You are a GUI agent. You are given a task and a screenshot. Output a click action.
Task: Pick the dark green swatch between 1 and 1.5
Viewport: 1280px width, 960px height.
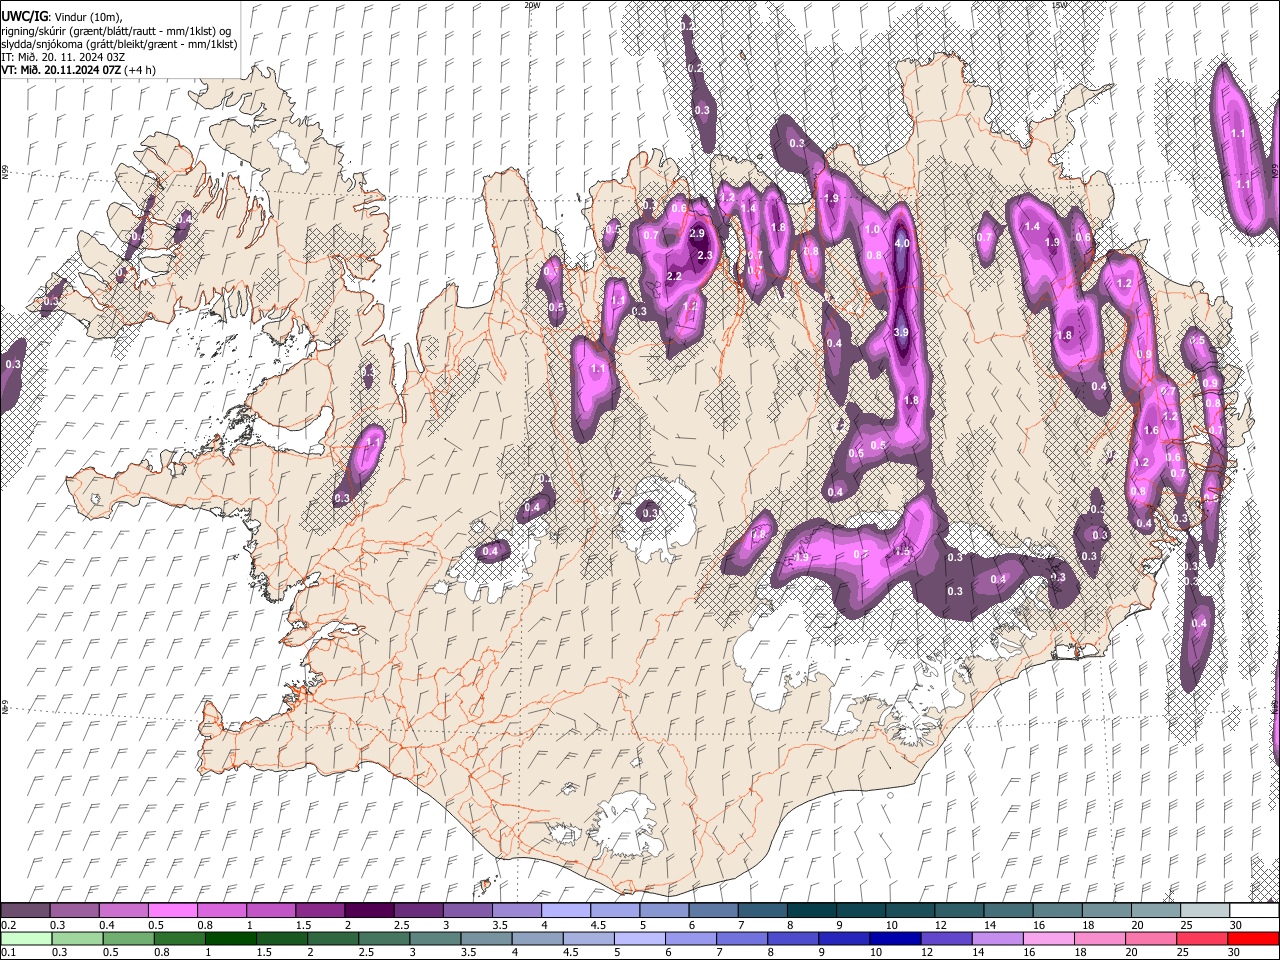point(231,938)
